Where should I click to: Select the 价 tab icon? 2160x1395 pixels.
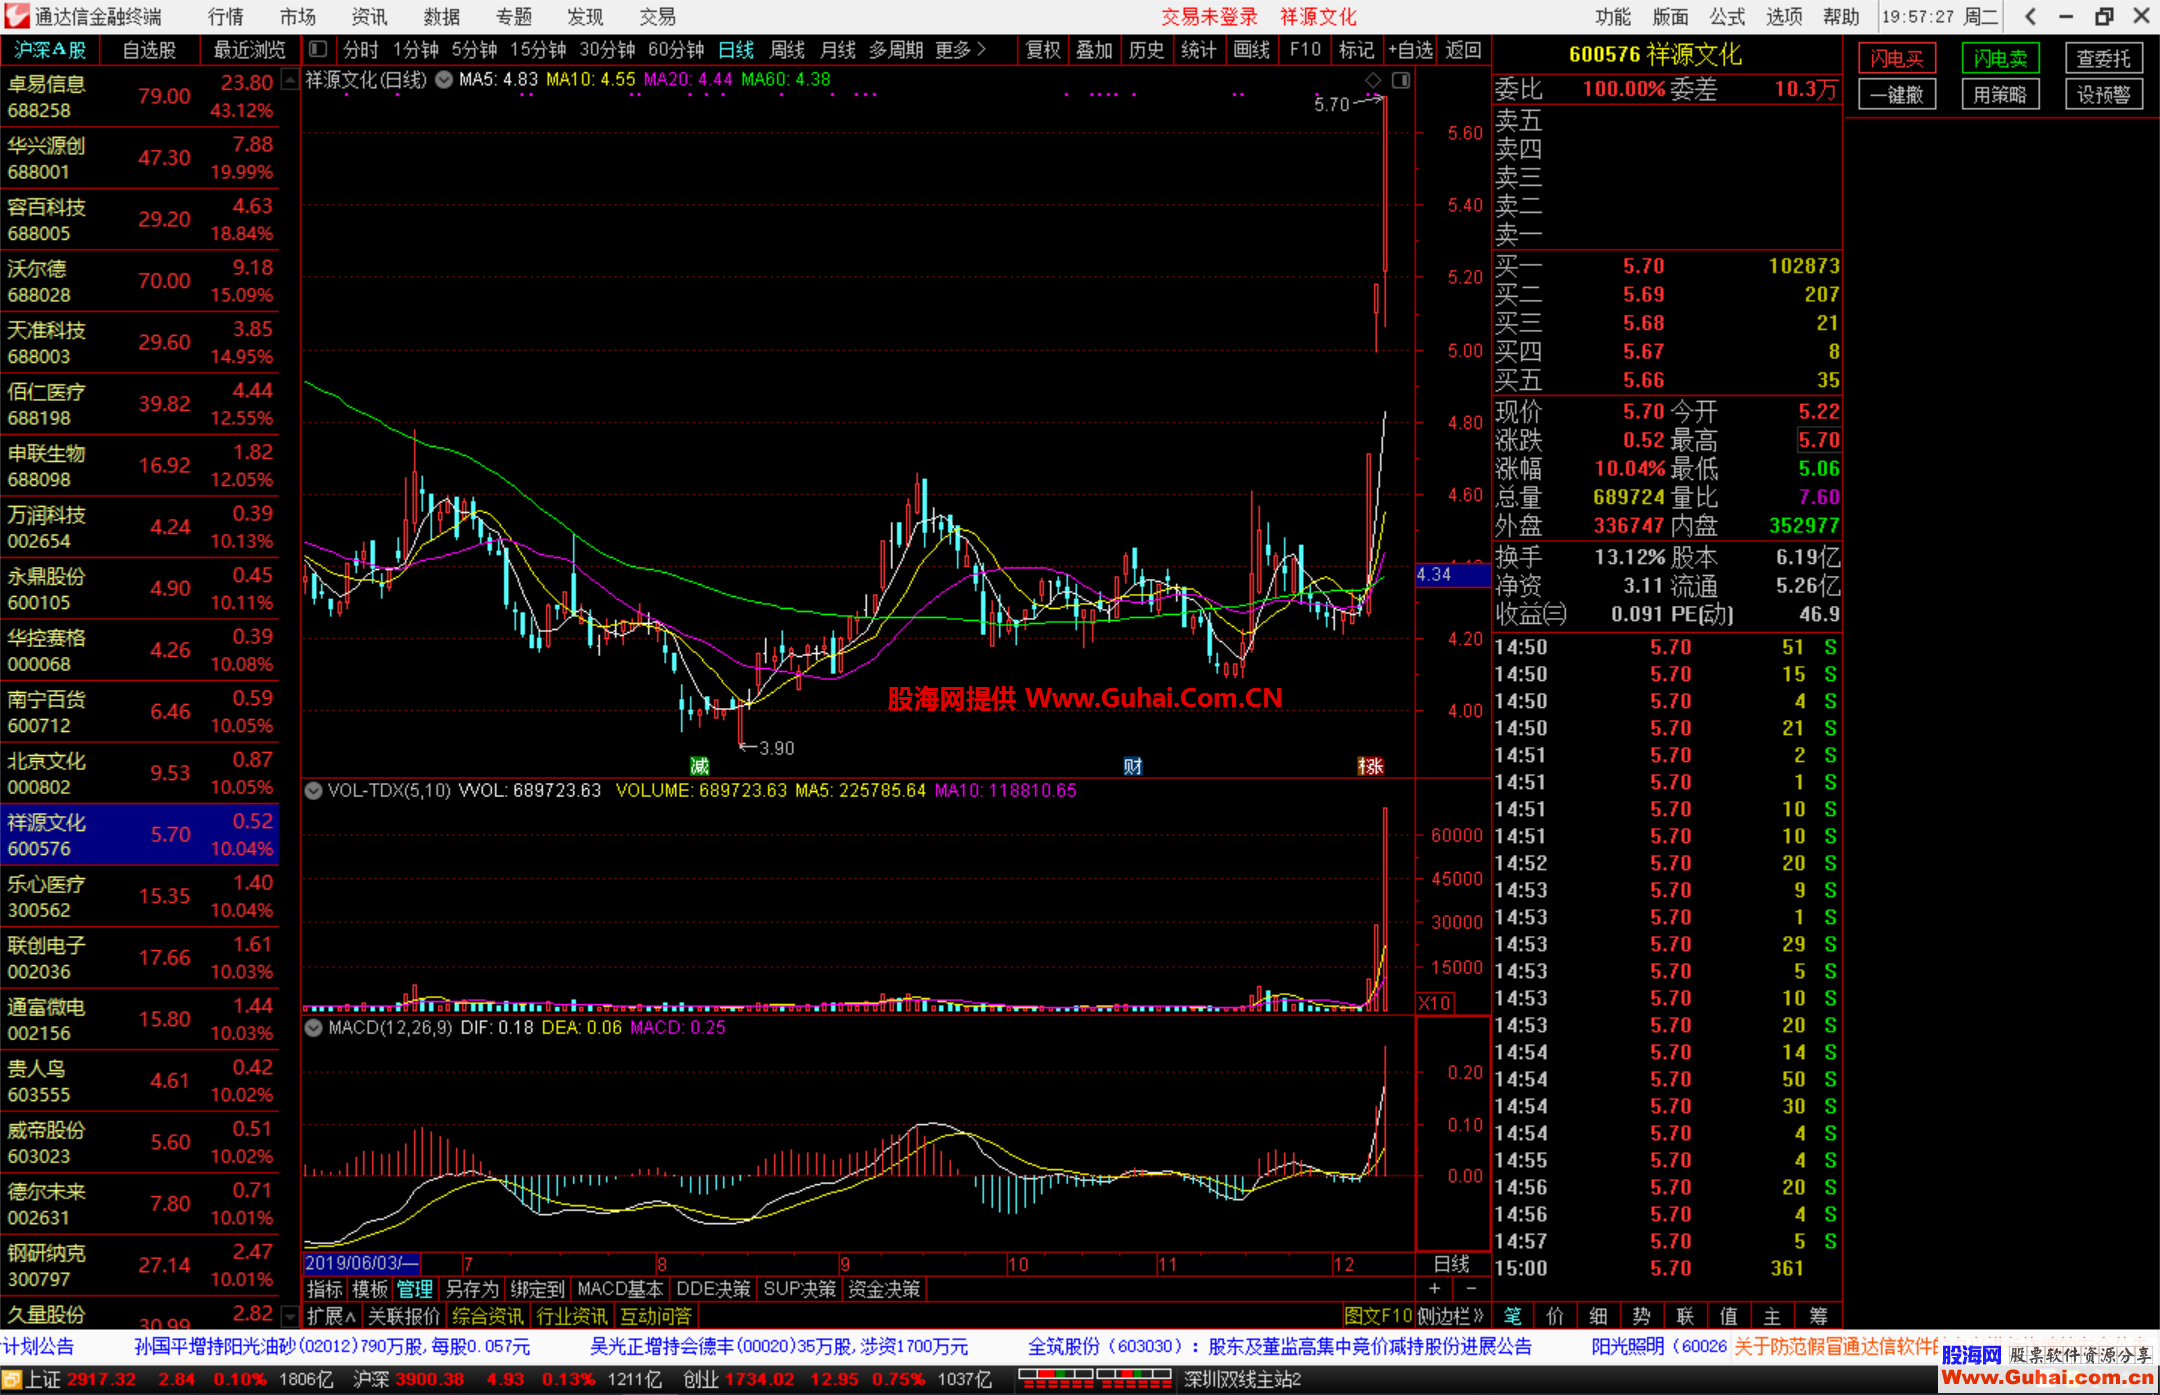(x=1555, y=1316)
